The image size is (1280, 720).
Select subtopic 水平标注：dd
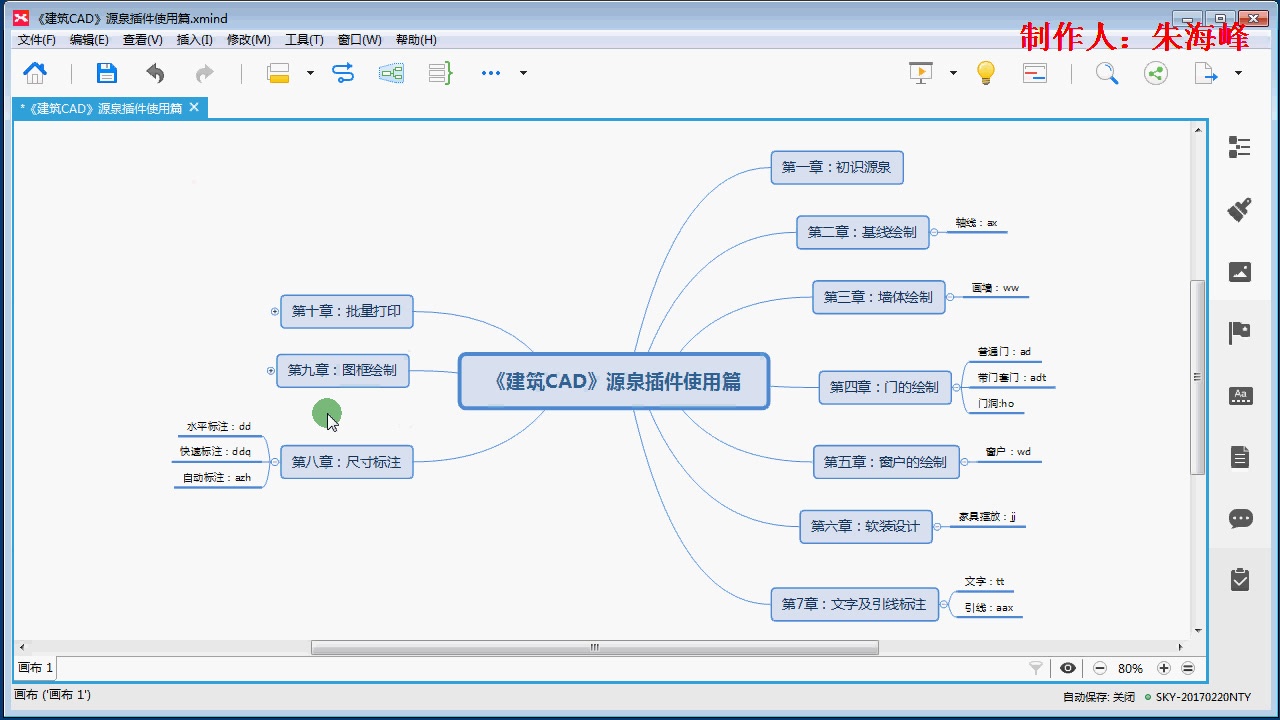point(218,427)
